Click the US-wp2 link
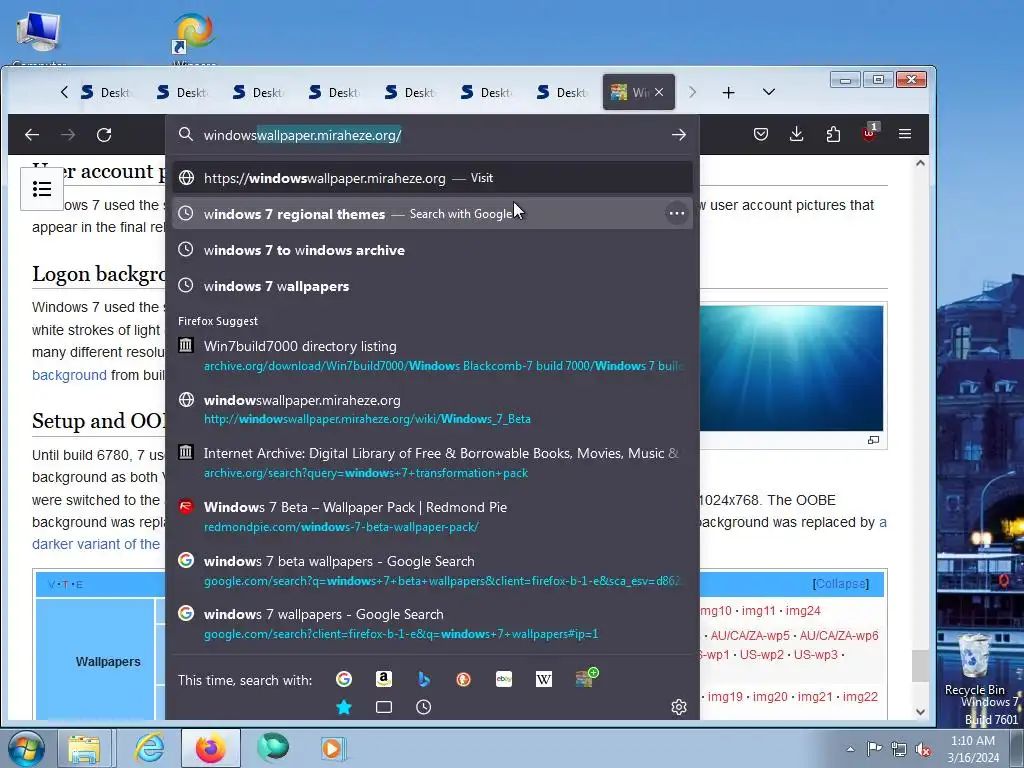Screen dimensions: 1024x768 pyautogui.click(x=761, y=654)
